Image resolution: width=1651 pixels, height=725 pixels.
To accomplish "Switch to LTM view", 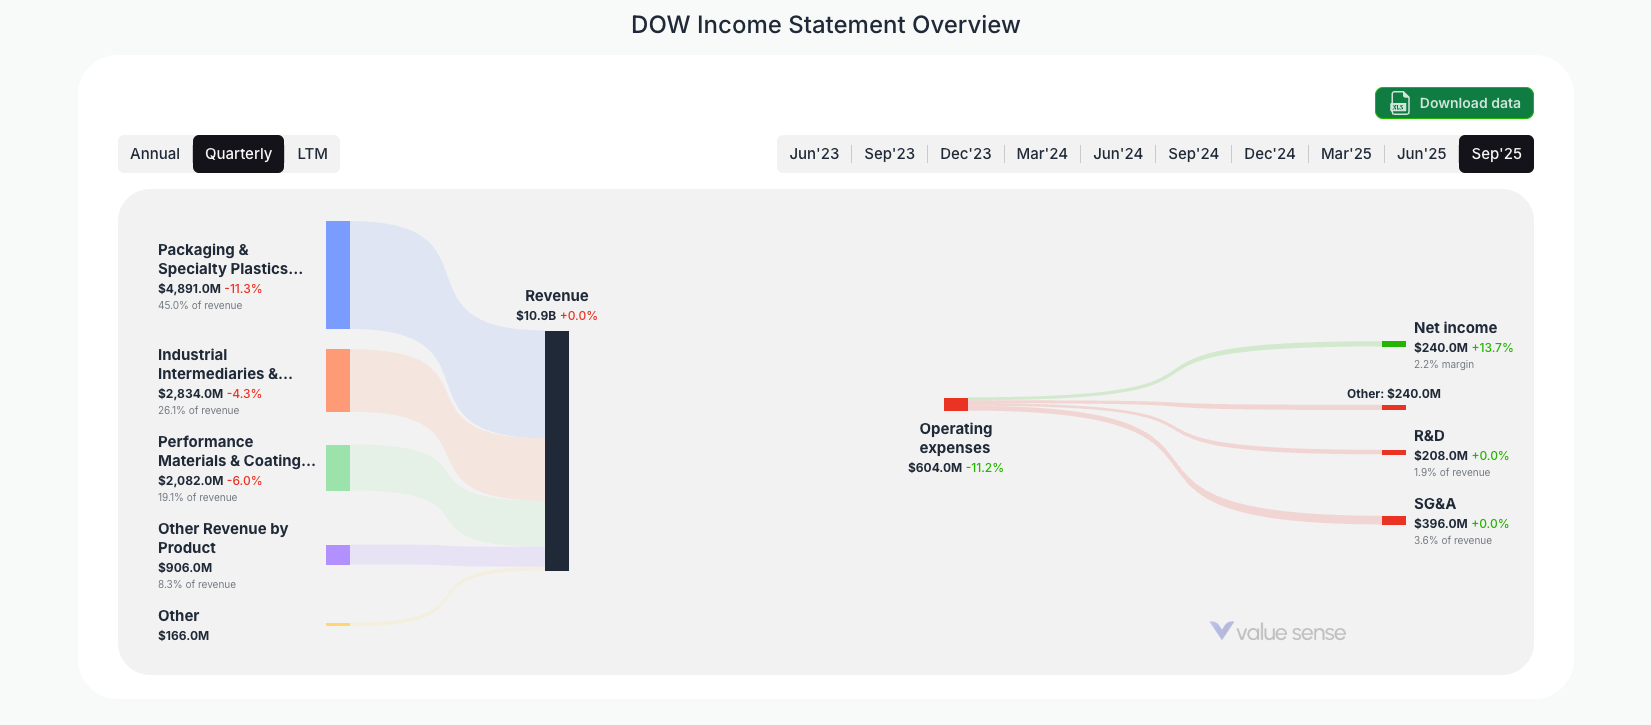I will pos(312,154).
